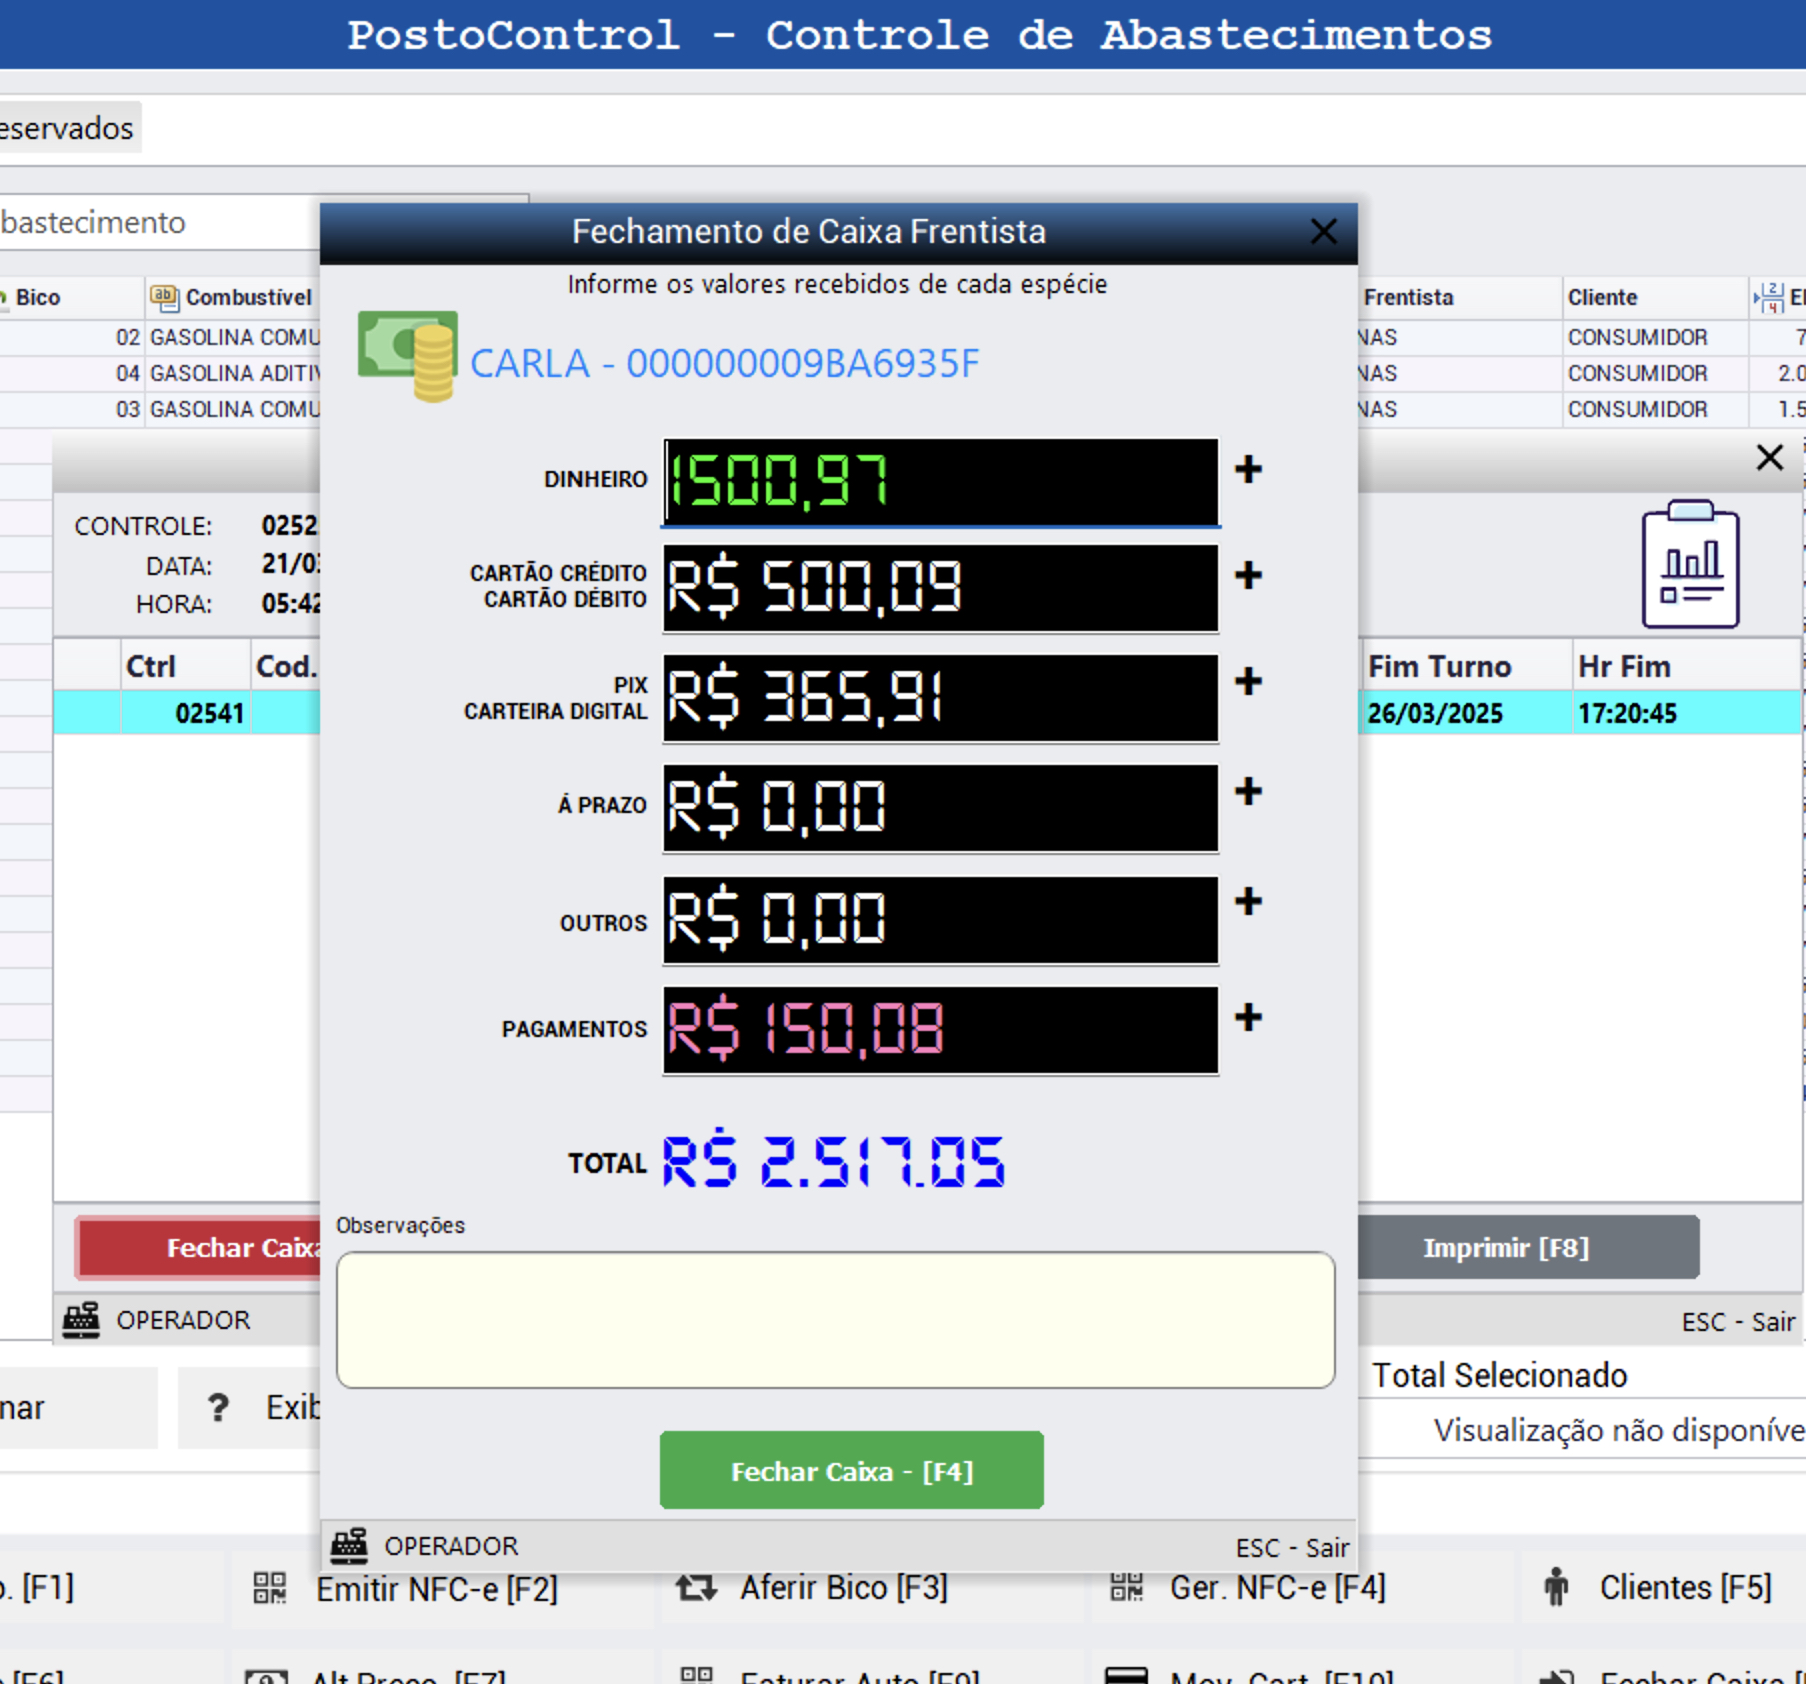The width and height of the screenshot is (1806, 1684).
Task: Click the money and coins icon
Action: coord(408,356)
